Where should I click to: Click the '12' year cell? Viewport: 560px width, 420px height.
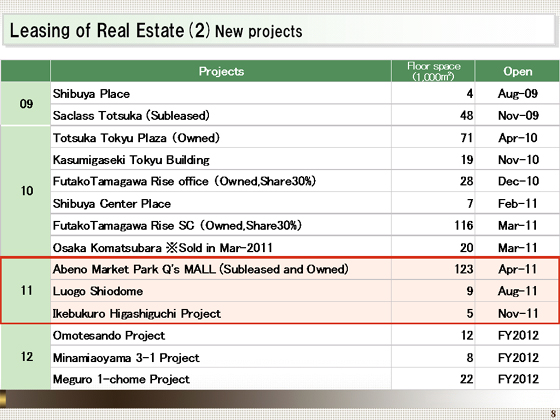coord(26,356)
